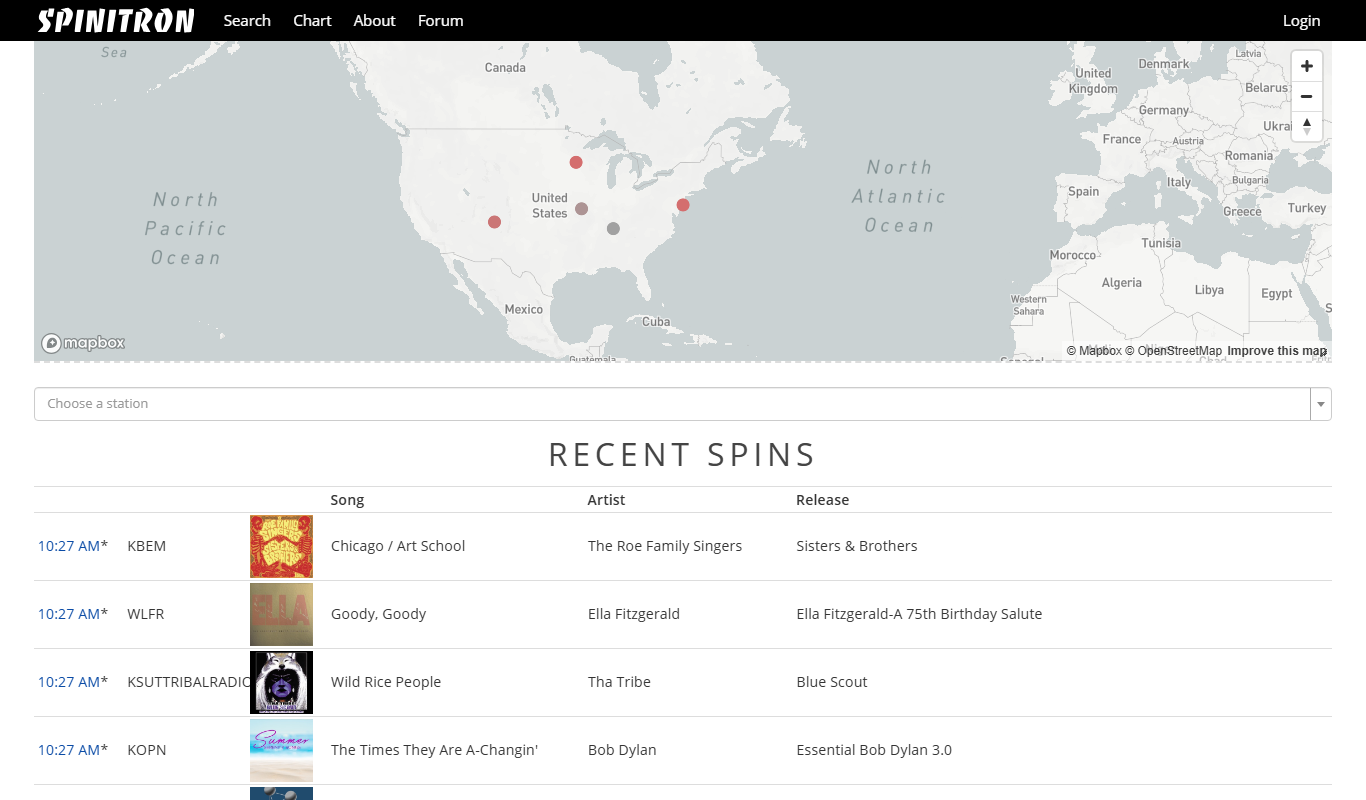Click release Ella Fitzgerald-A 75th Birthday Salute
This screenshot has width=1366, height=800.
tap(919, 614)
